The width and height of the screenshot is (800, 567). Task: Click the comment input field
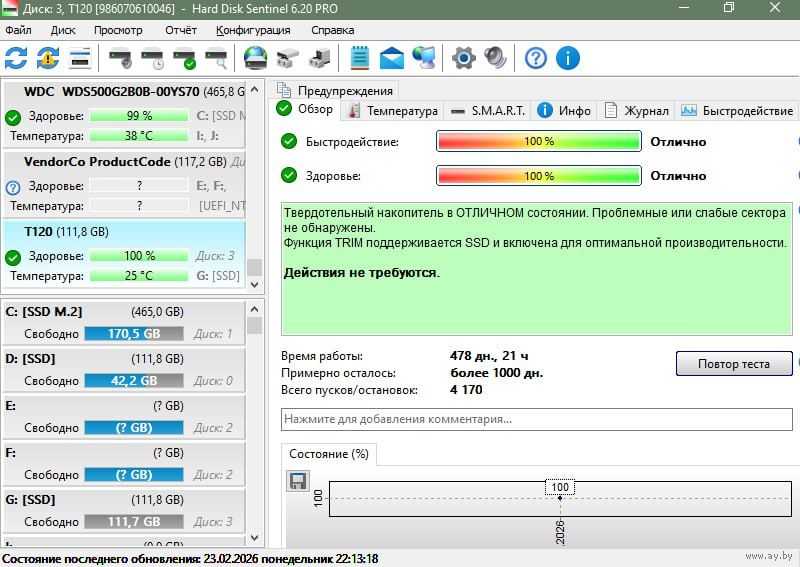coord(536,419)
